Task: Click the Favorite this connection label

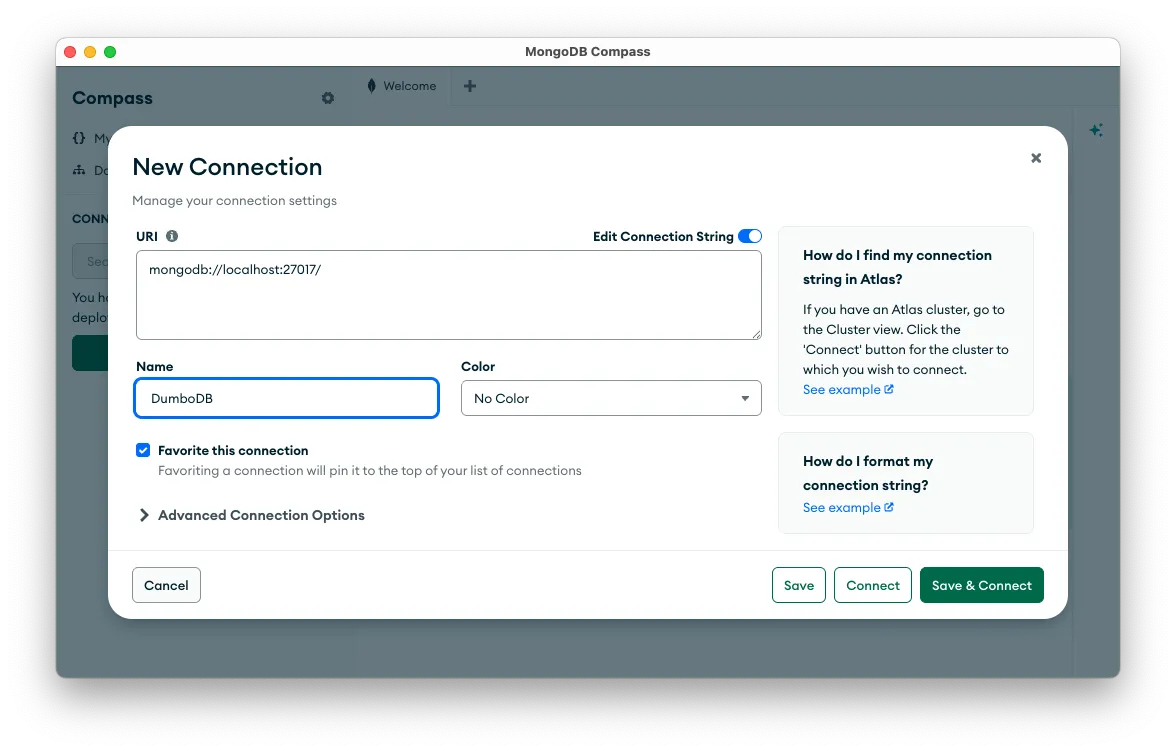Action: coord(233,451)
